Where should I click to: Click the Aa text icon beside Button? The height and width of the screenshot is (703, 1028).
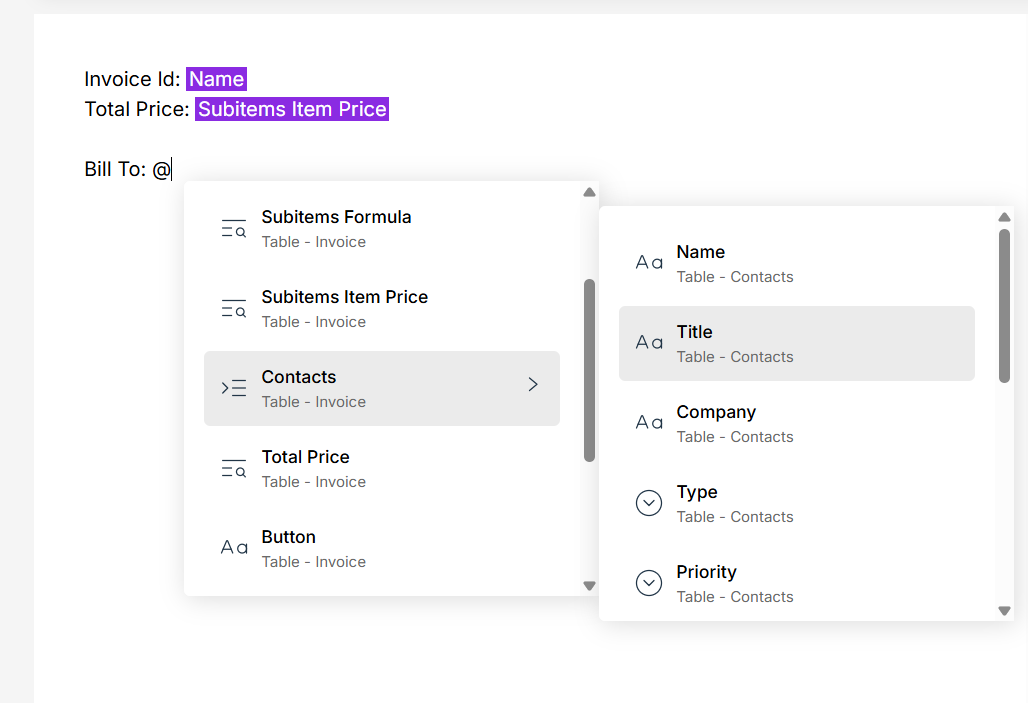(233, 548)
